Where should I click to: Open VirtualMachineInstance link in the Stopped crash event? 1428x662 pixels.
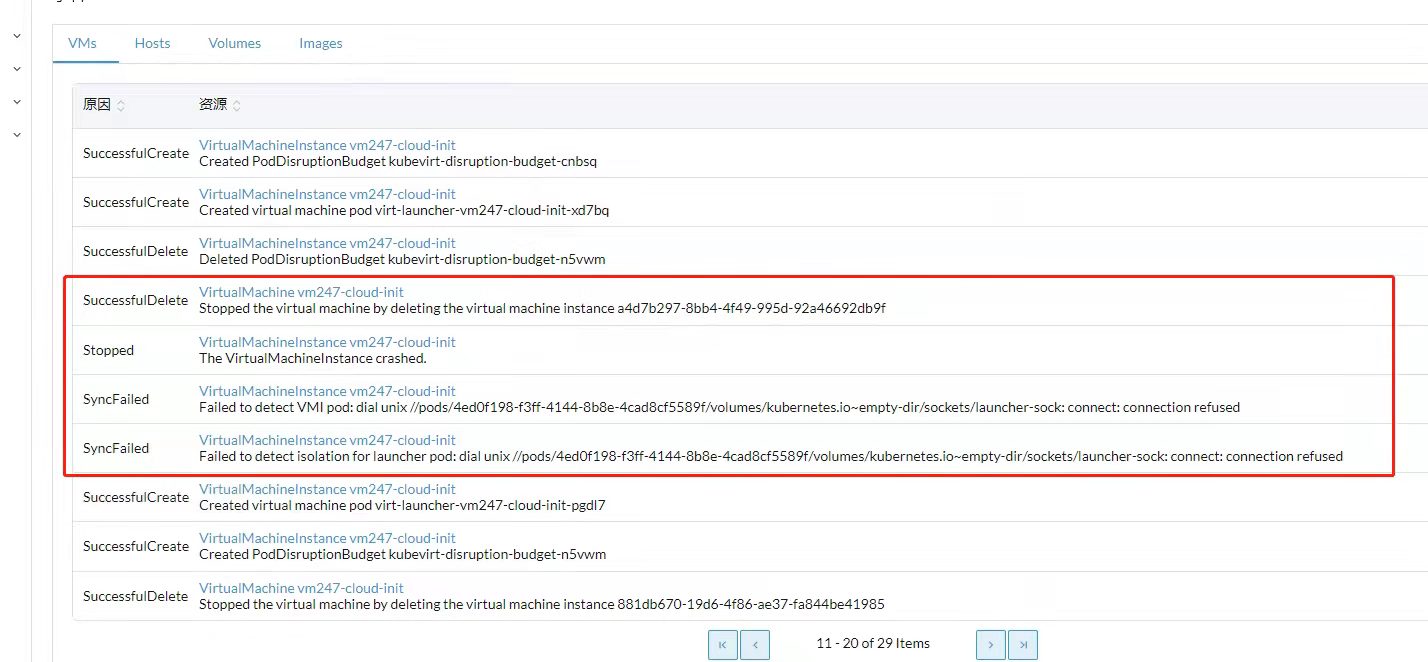(x=327, y=341)
